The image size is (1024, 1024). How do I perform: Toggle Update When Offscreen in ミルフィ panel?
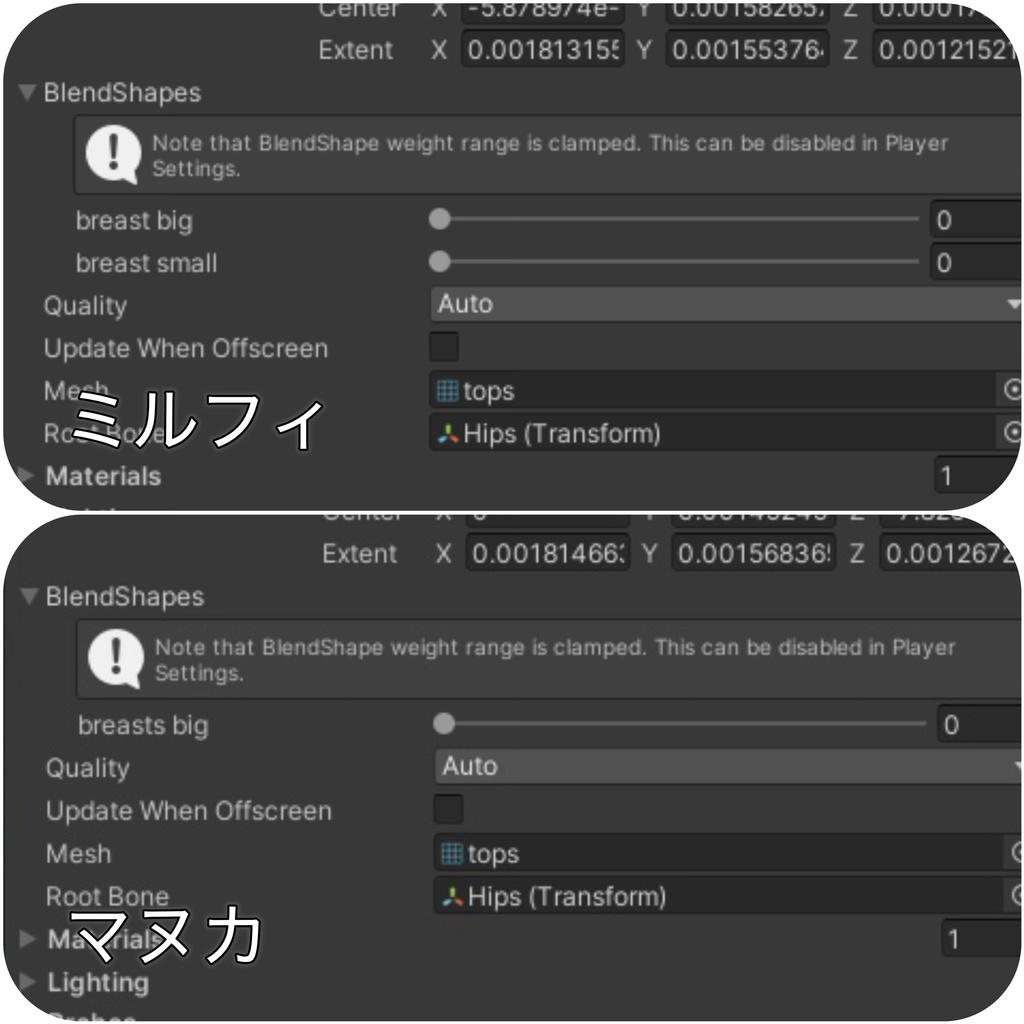point(444,347)
